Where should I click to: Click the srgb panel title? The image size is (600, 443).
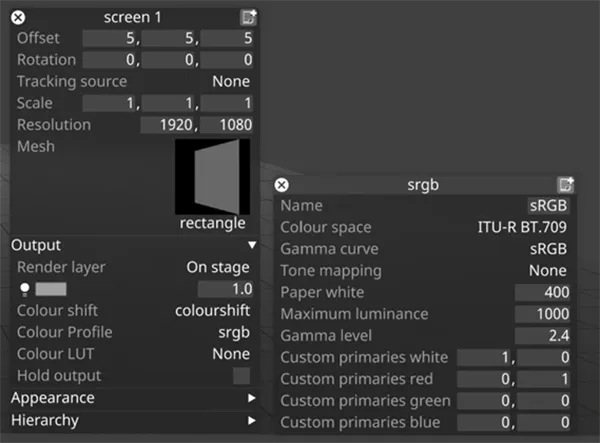click(x=423, y=185)
